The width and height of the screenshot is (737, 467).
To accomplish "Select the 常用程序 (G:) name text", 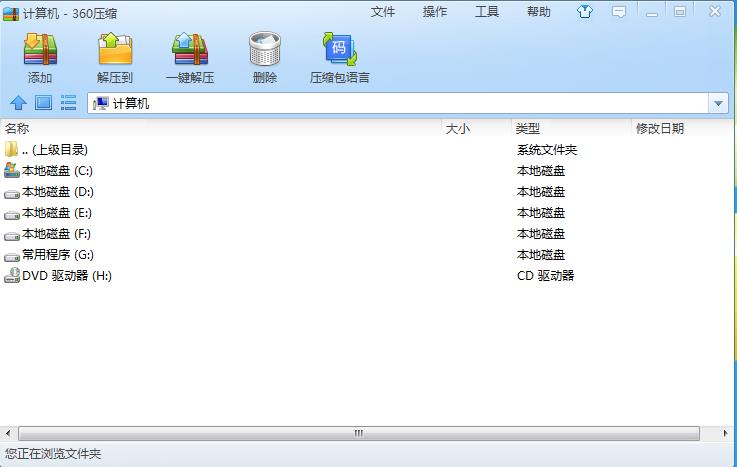I will [x=58, y=255].
